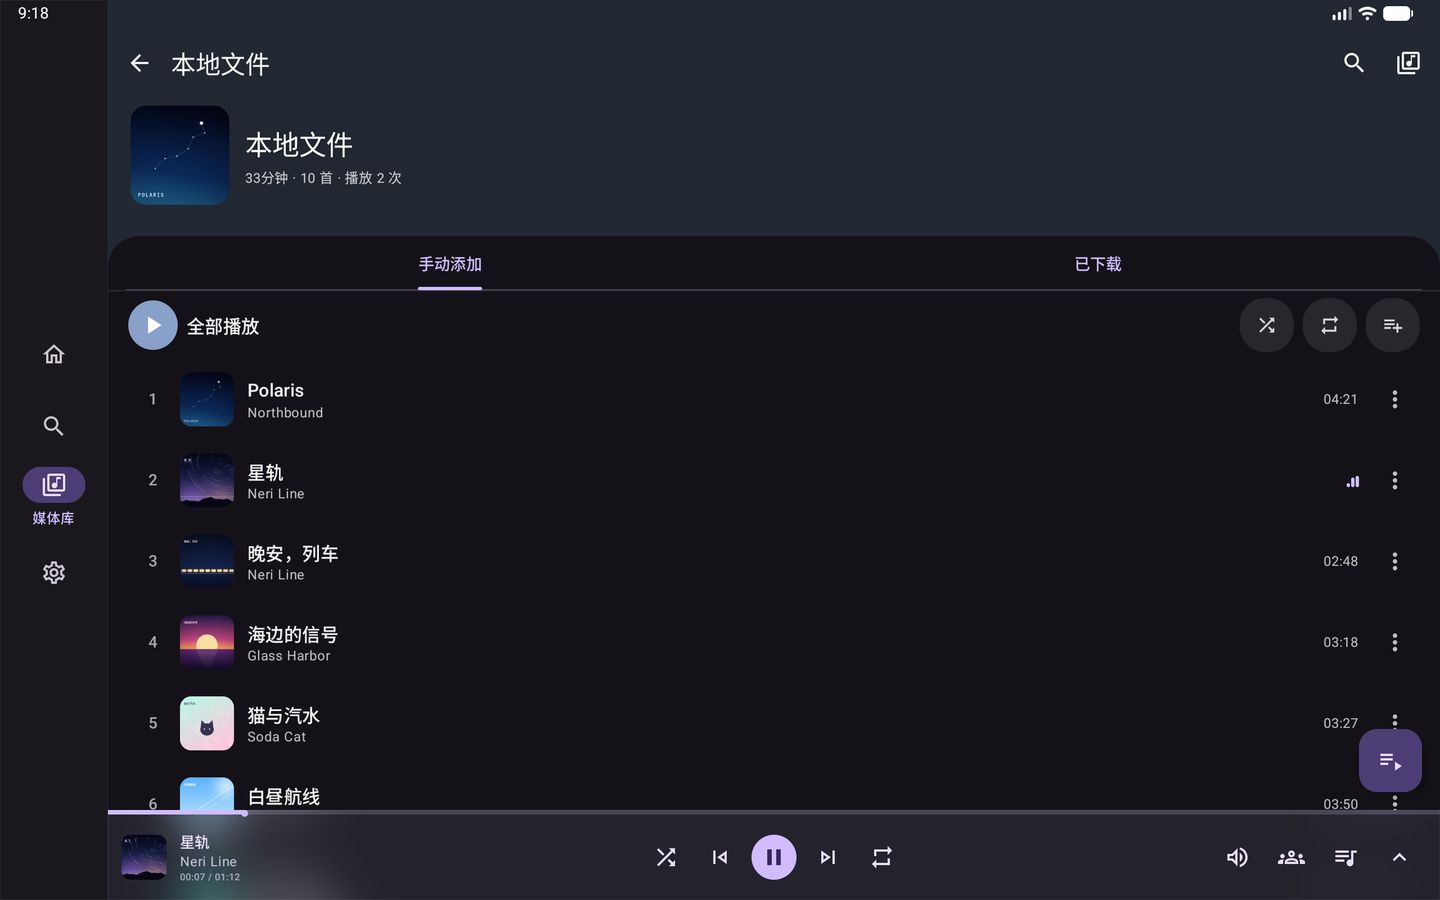The height and width of the screenshot is (900, 1440).
Task: Open search from the top-right magnifier
Action: 1354,64
